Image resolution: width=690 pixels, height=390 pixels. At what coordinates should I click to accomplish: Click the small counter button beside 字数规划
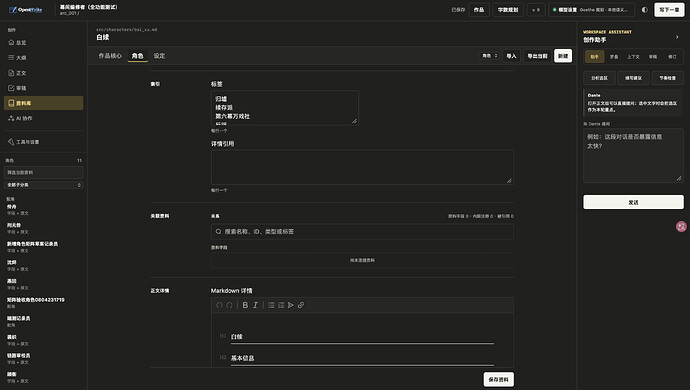(x=536, y=10)
